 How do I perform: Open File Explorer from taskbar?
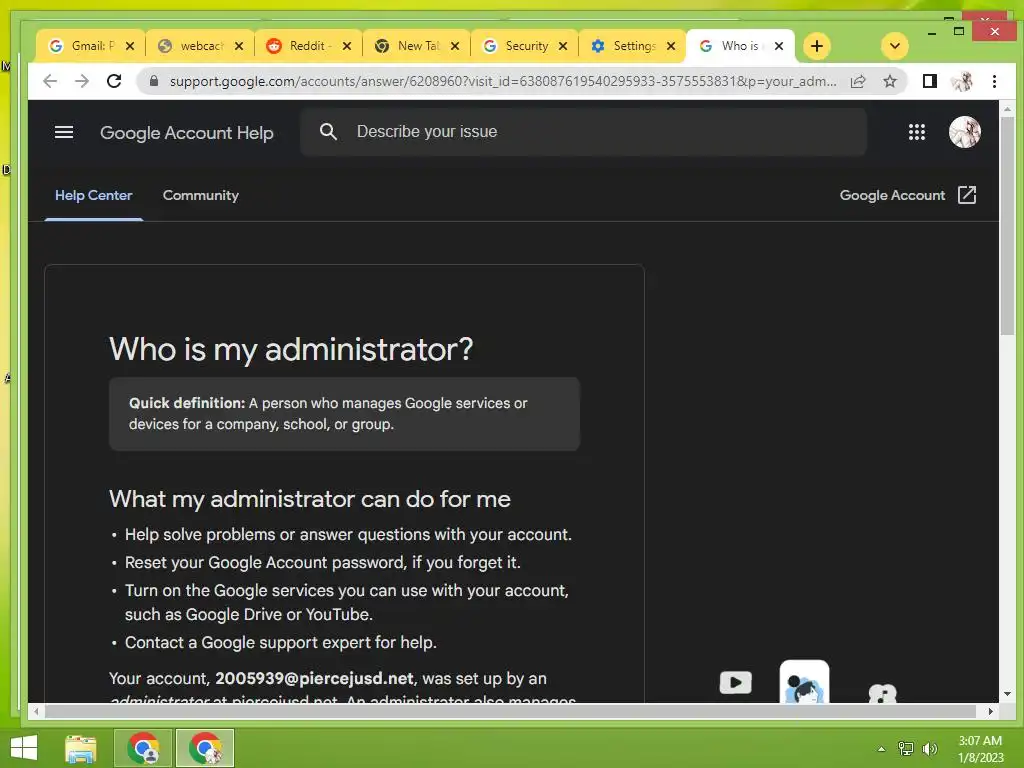[81, 748]
